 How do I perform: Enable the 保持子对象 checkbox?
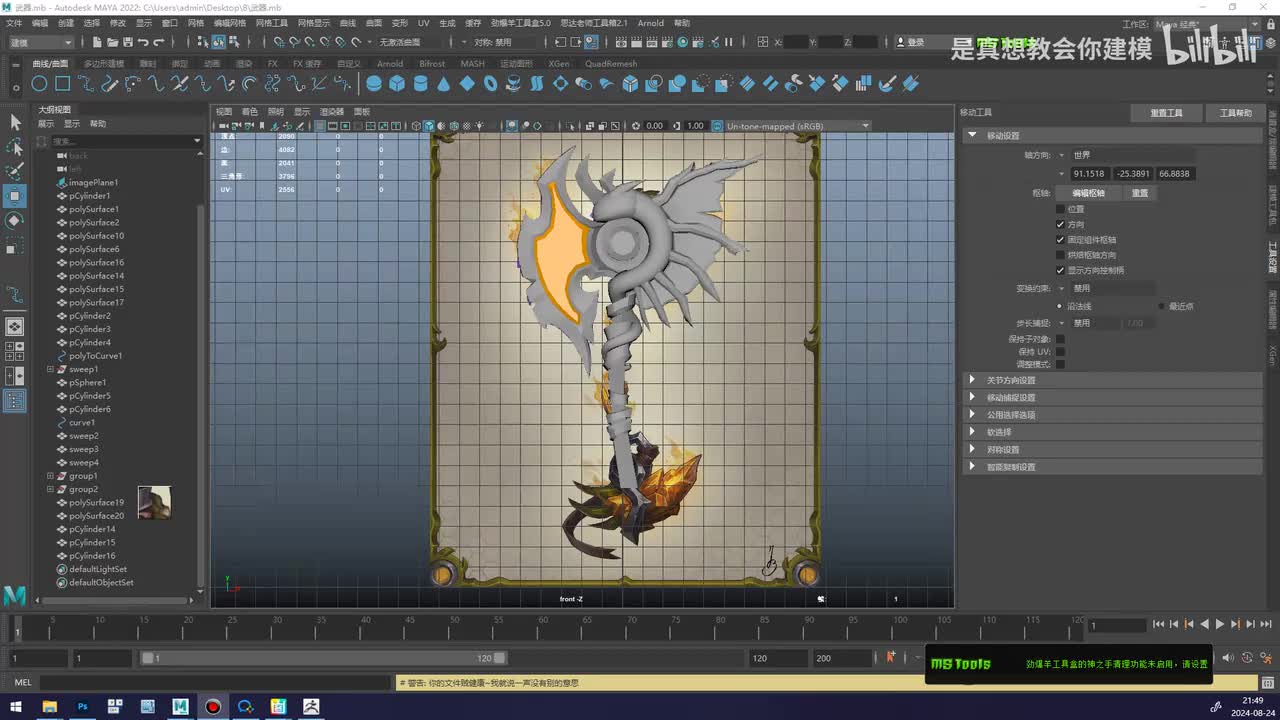[1060, 339]
